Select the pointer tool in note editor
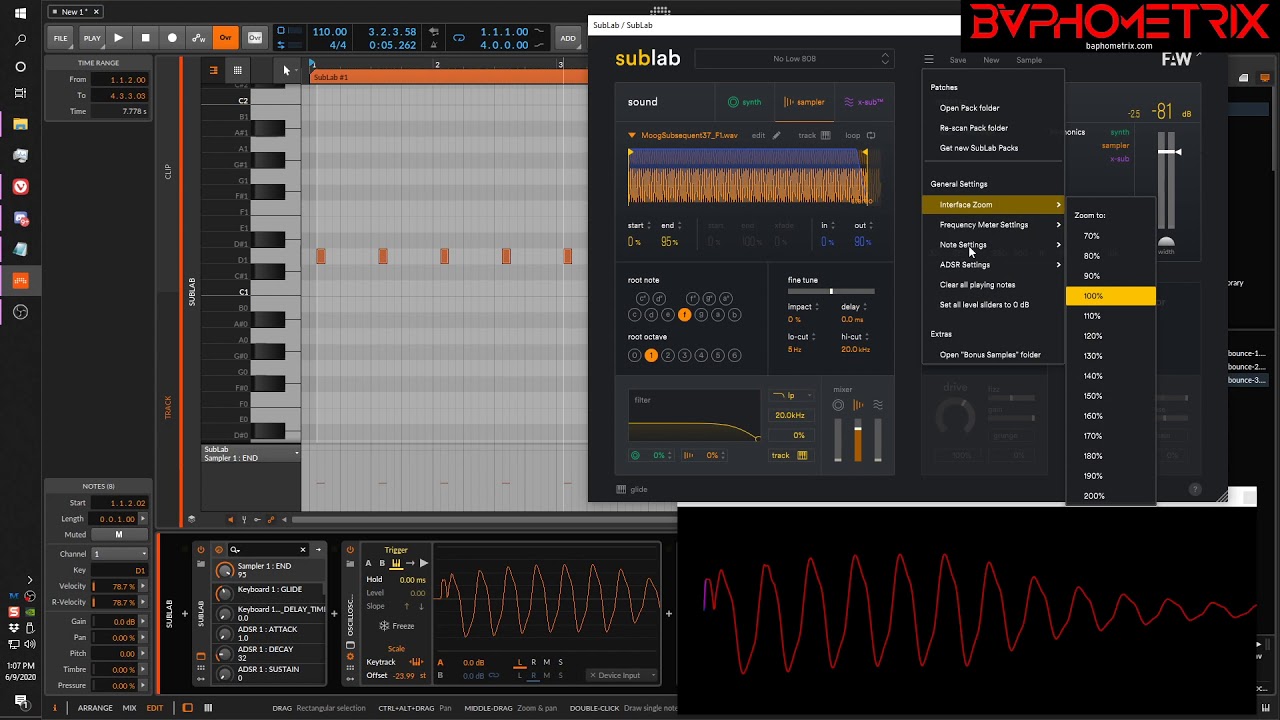 (x=286, y=70)
